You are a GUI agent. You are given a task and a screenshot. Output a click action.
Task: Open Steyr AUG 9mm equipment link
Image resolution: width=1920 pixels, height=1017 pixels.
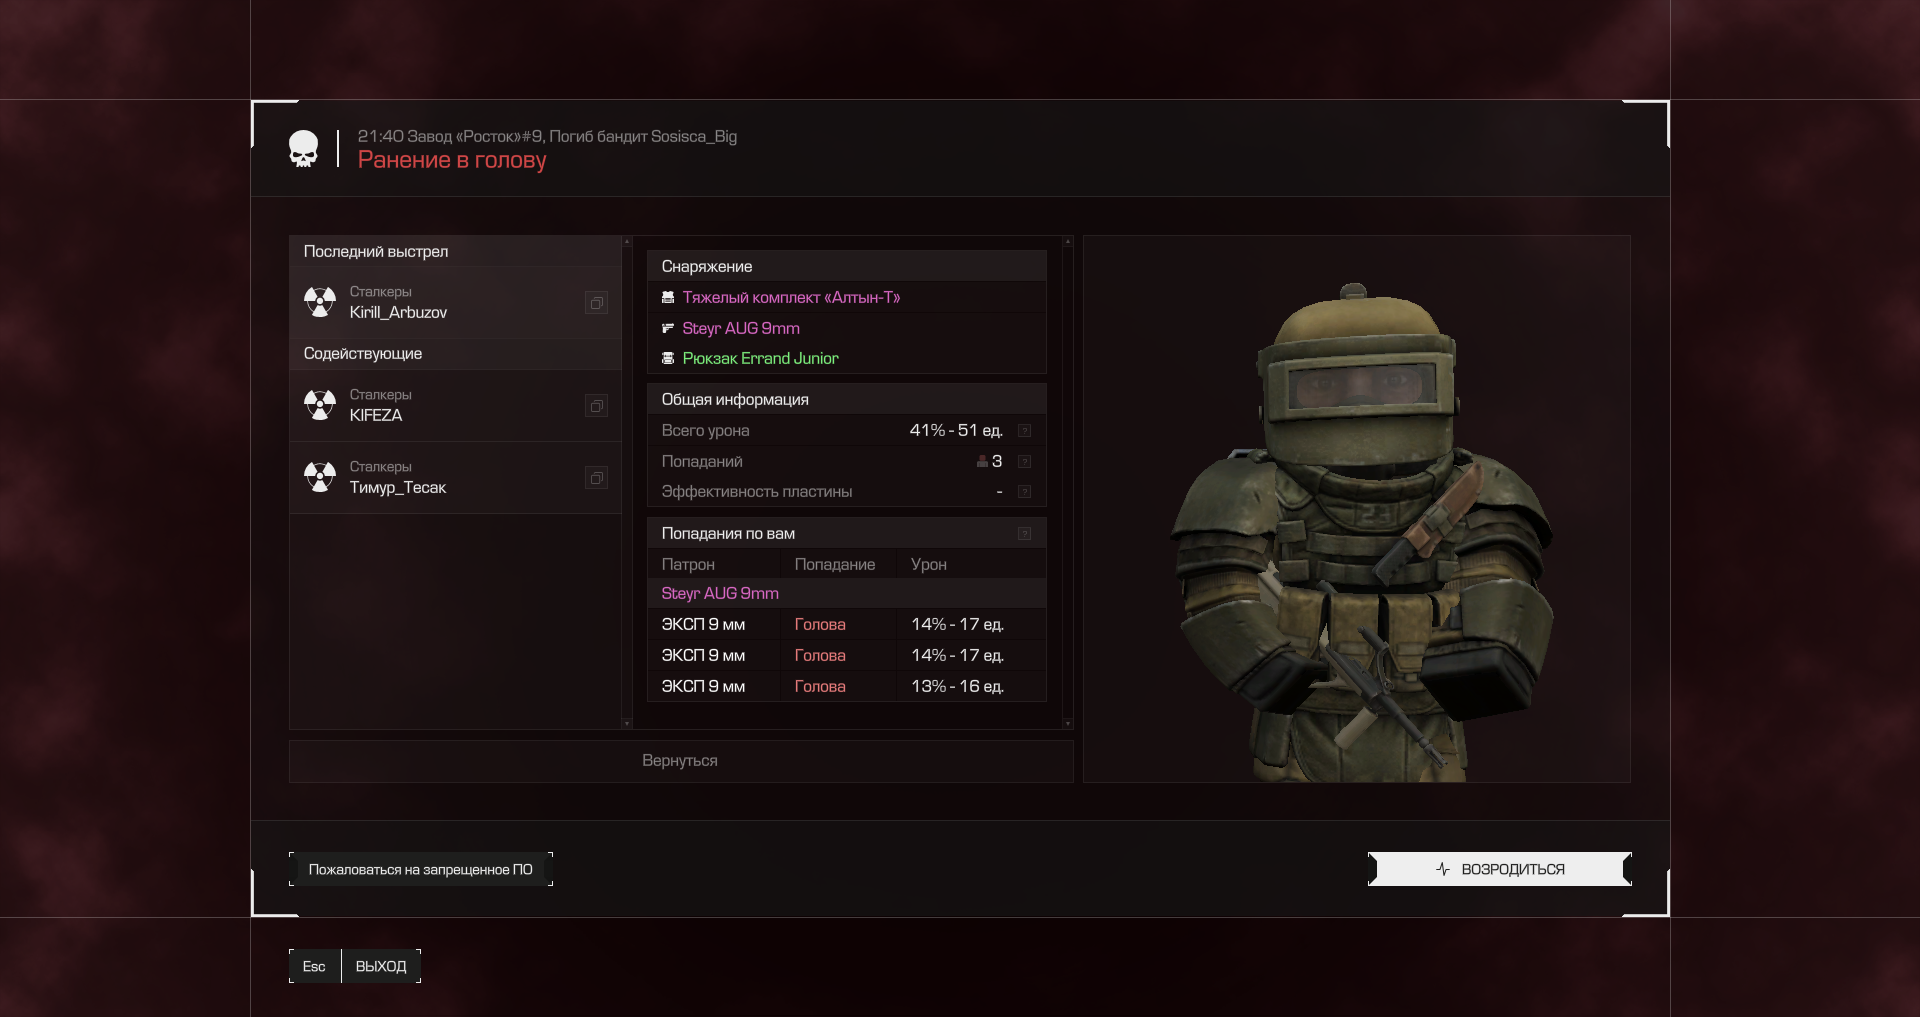(741, 328)
